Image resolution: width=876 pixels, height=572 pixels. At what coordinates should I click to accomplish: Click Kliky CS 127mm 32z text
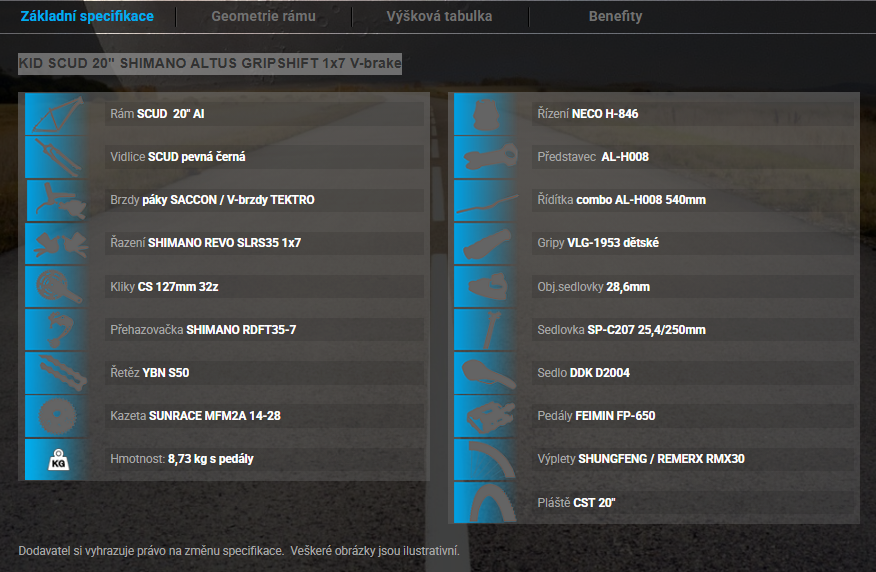[x=164, y=287]
